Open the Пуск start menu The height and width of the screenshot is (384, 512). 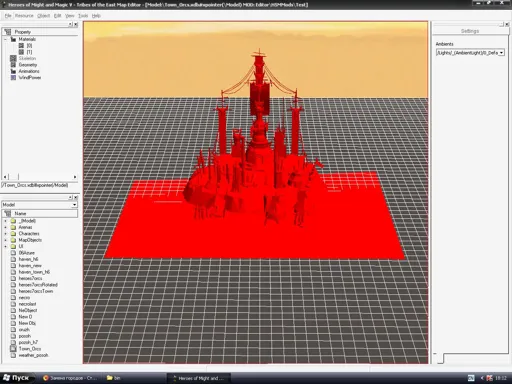tap(16, 378)
